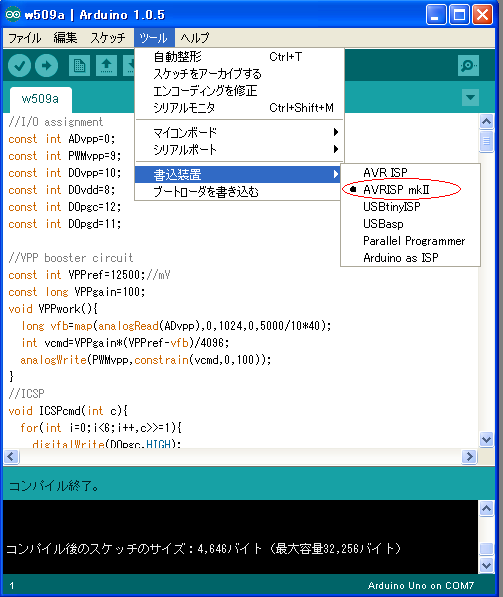The height and width of the screenshot is (597, 503).
Task: Click the editor vertical scrollbar thumb
Action: [x=486, y=141]
